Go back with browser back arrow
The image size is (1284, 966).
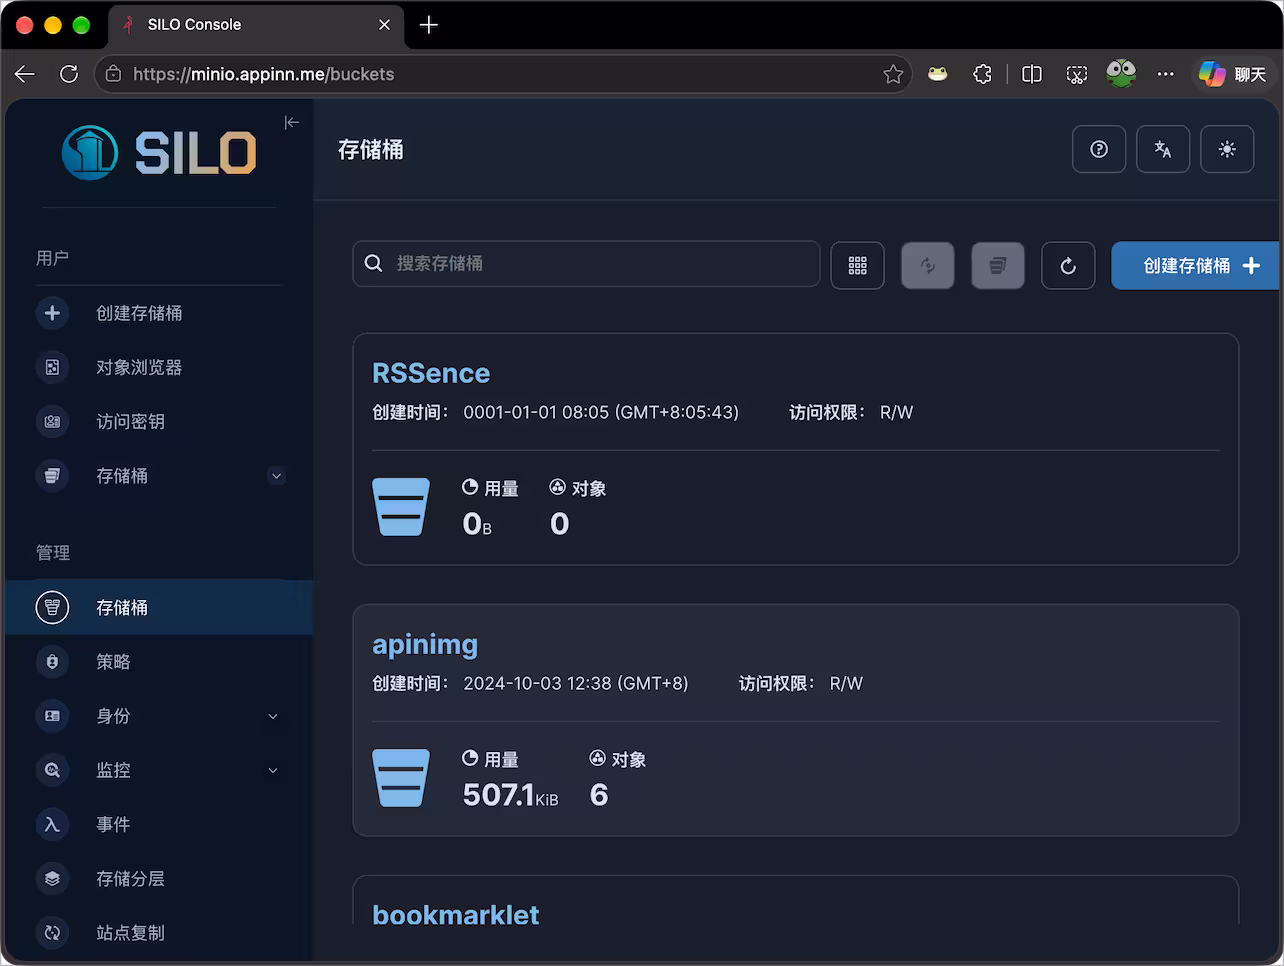click(25, 74)
